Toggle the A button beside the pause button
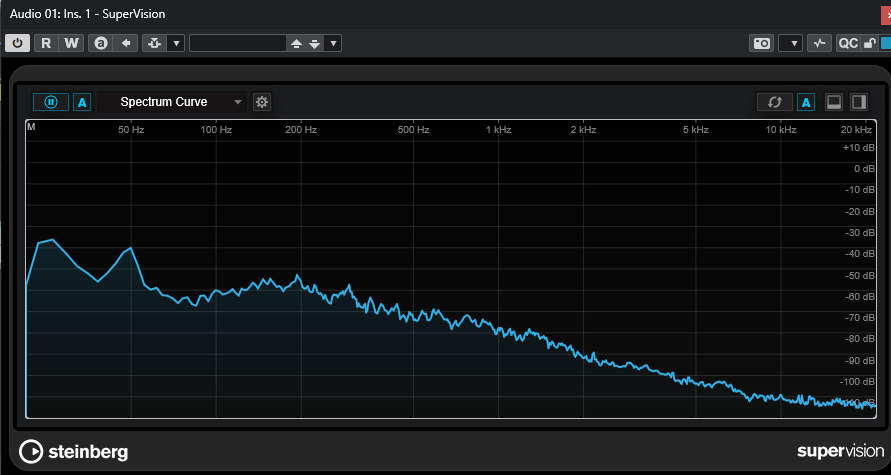 point(82,102)
